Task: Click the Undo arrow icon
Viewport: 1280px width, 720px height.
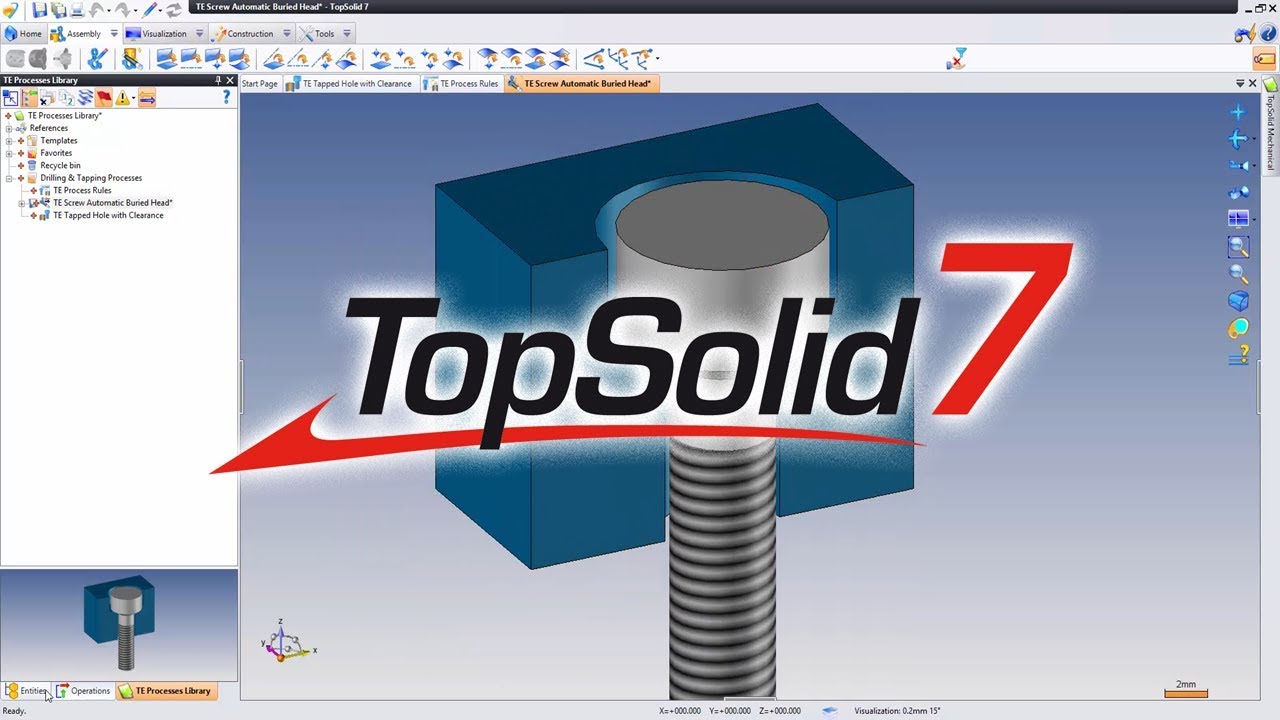Action: 98,10
